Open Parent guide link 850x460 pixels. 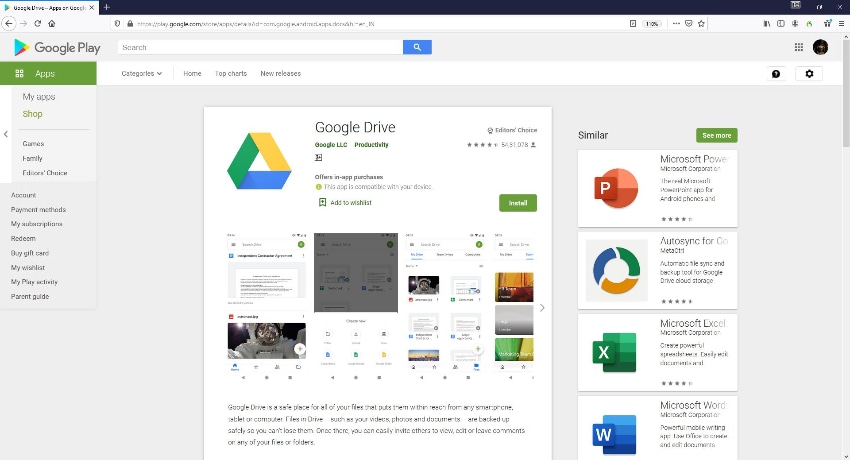30,296
